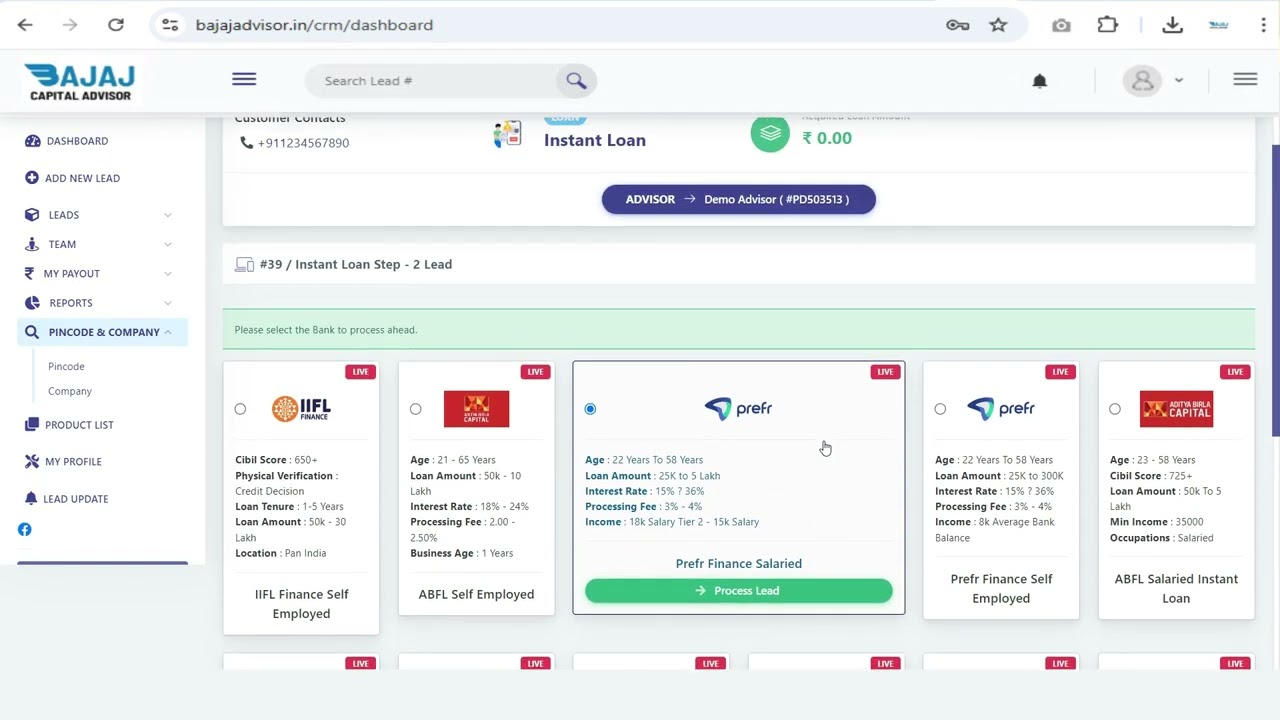Toggle sidebar with left hamburger icon
1280x720 pixels.
244,80
